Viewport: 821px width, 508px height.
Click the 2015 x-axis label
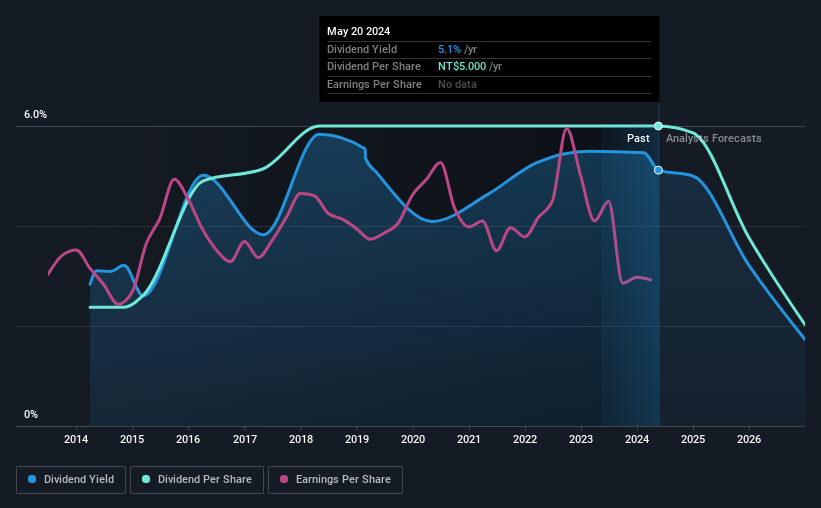(132, 439)
